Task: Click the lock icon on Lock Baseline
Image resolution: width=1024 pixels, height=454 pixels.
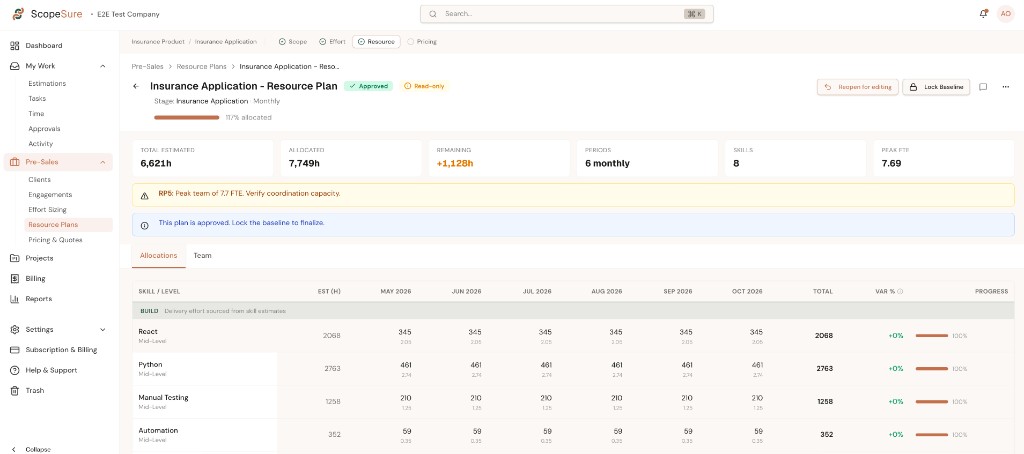Action: pos(914,87)
